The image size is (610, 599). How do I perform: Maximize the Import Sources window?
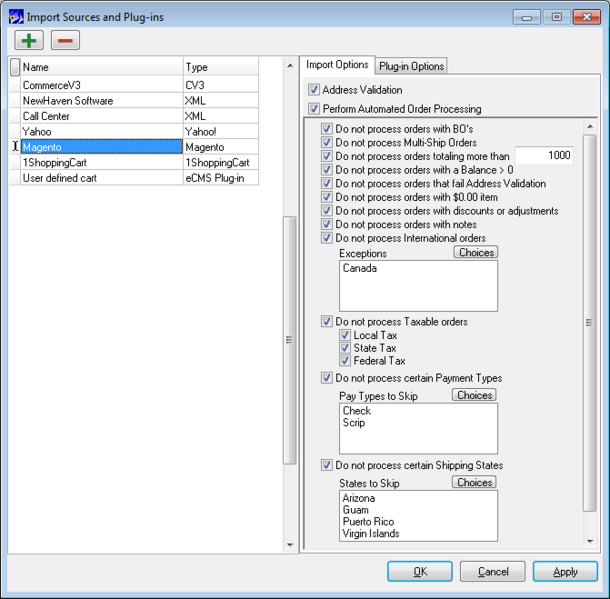click(557, 18)
